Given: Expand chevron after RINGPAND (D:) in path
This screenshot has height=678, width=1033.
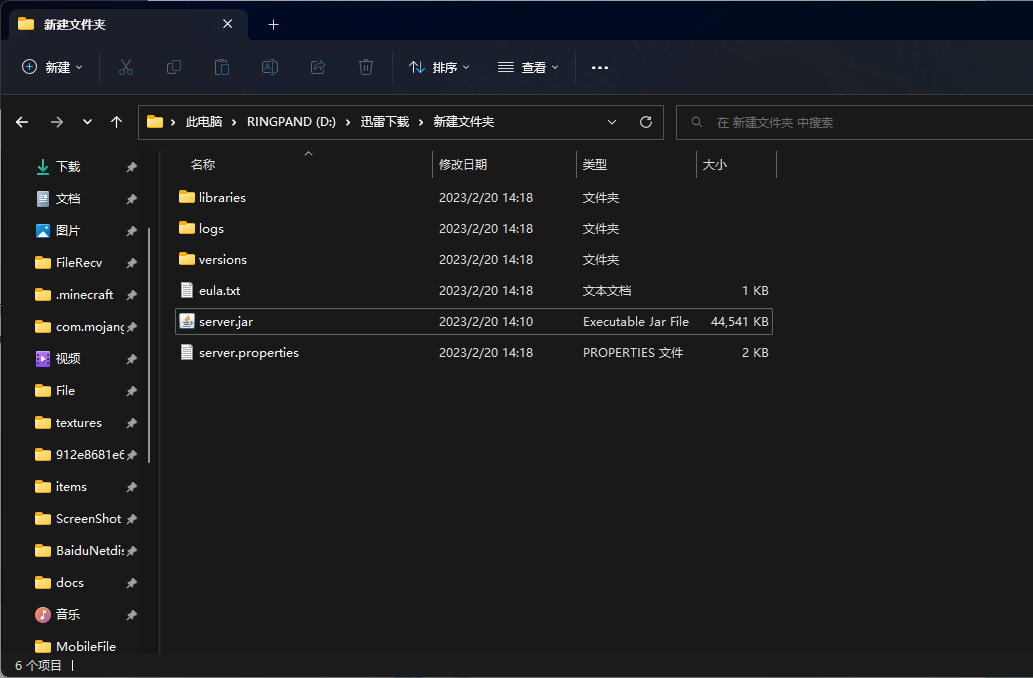Looking at the screenshot, I should point(348,122).
